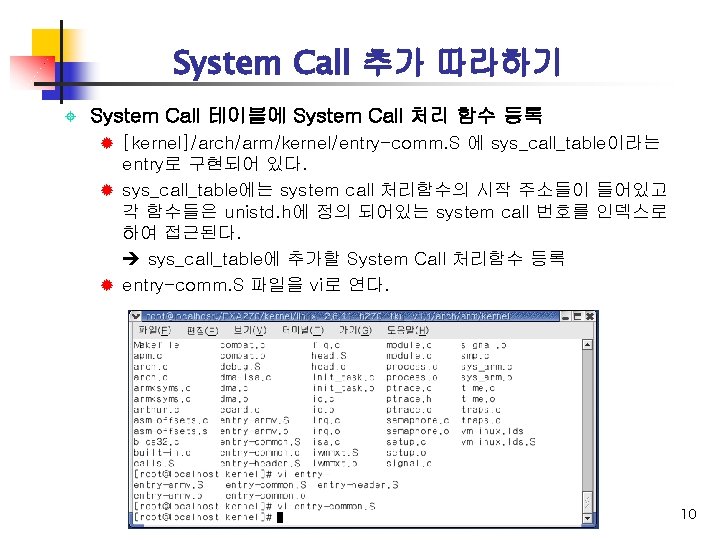This screenshot has height=540, width=720.
Task: Select apm.c in the file listing
Action: 148,355
